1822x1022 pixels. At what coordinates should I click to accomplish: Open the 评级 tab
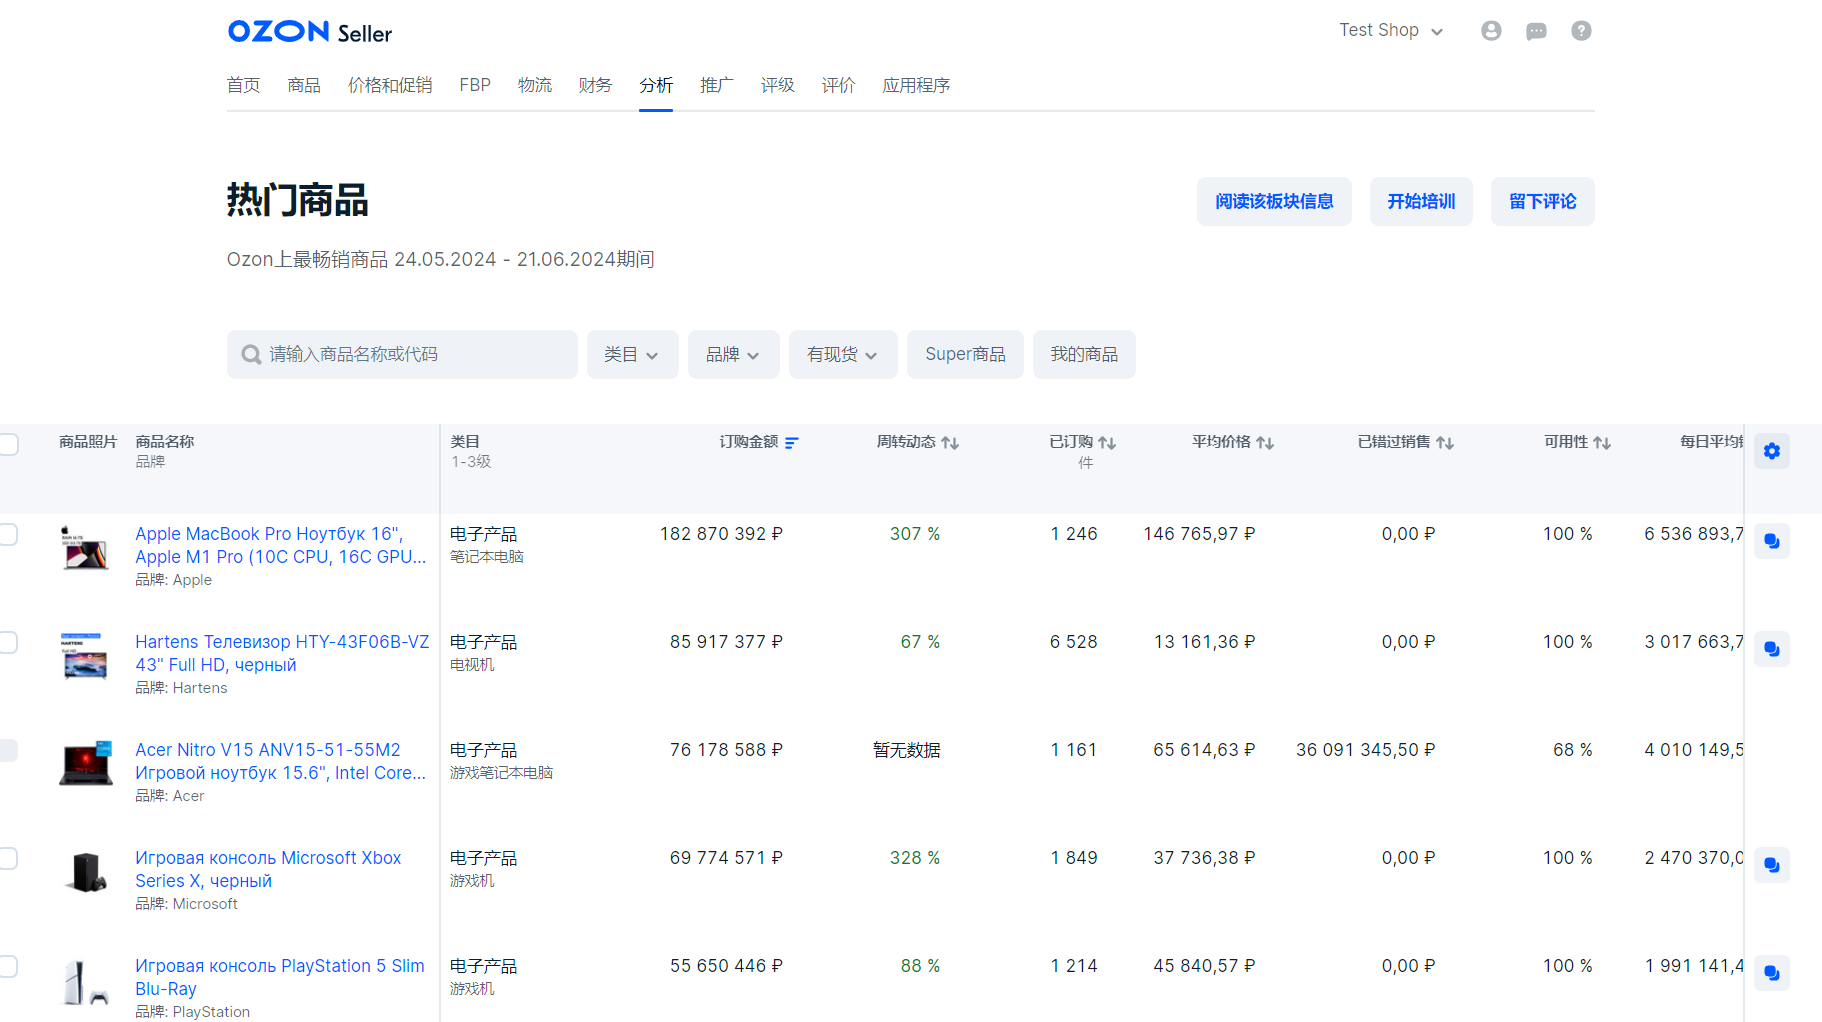(x=777, y=86)
